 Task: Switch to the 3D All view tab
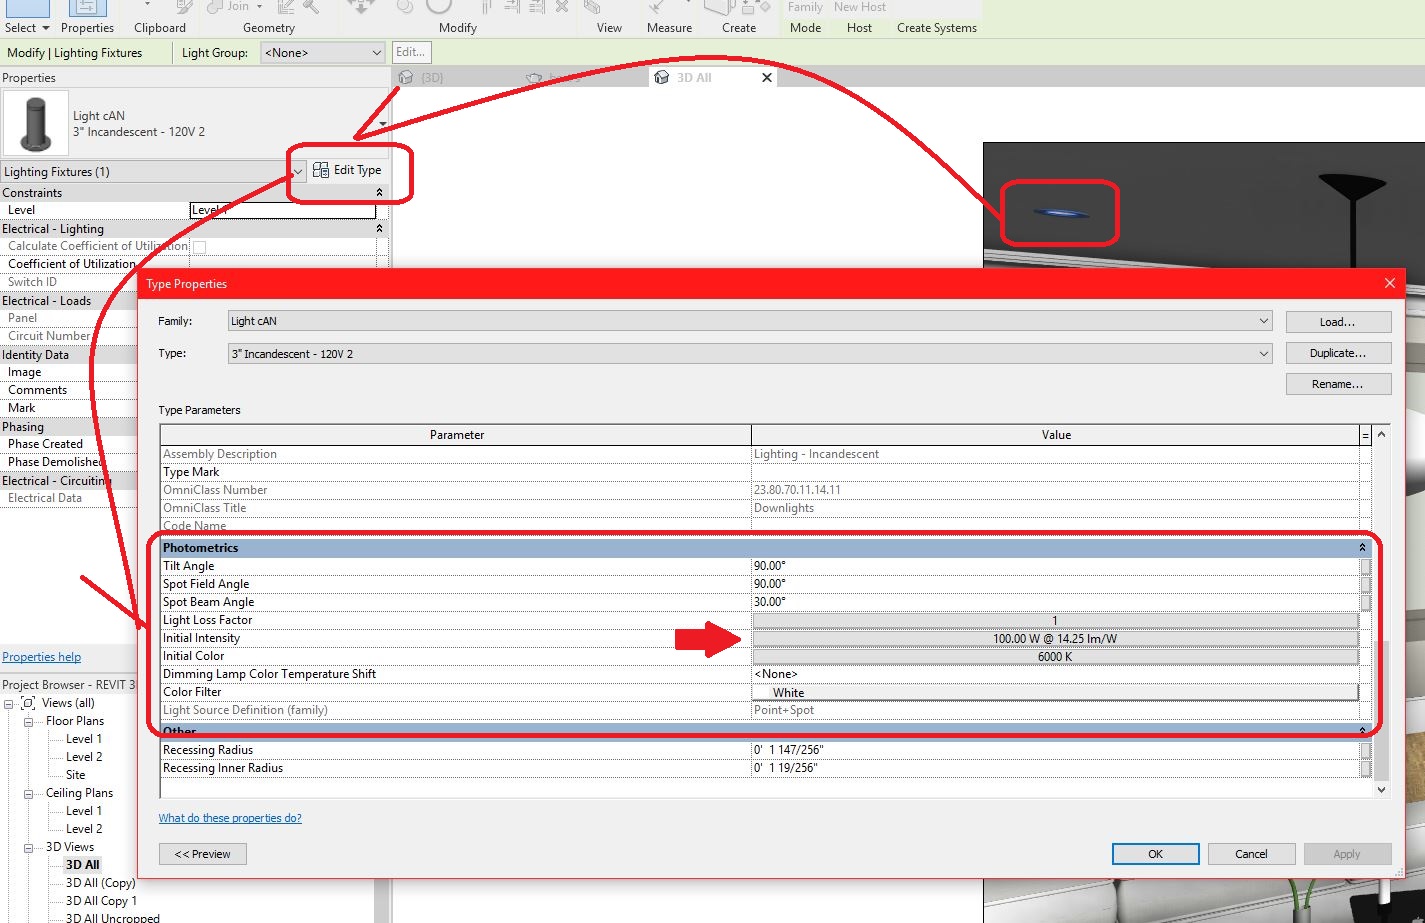click(694, 77)
